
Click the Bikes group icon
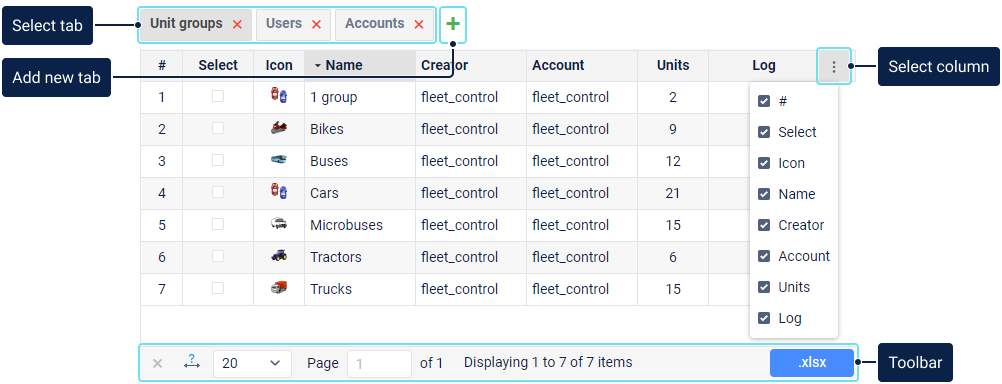(279, 128)
